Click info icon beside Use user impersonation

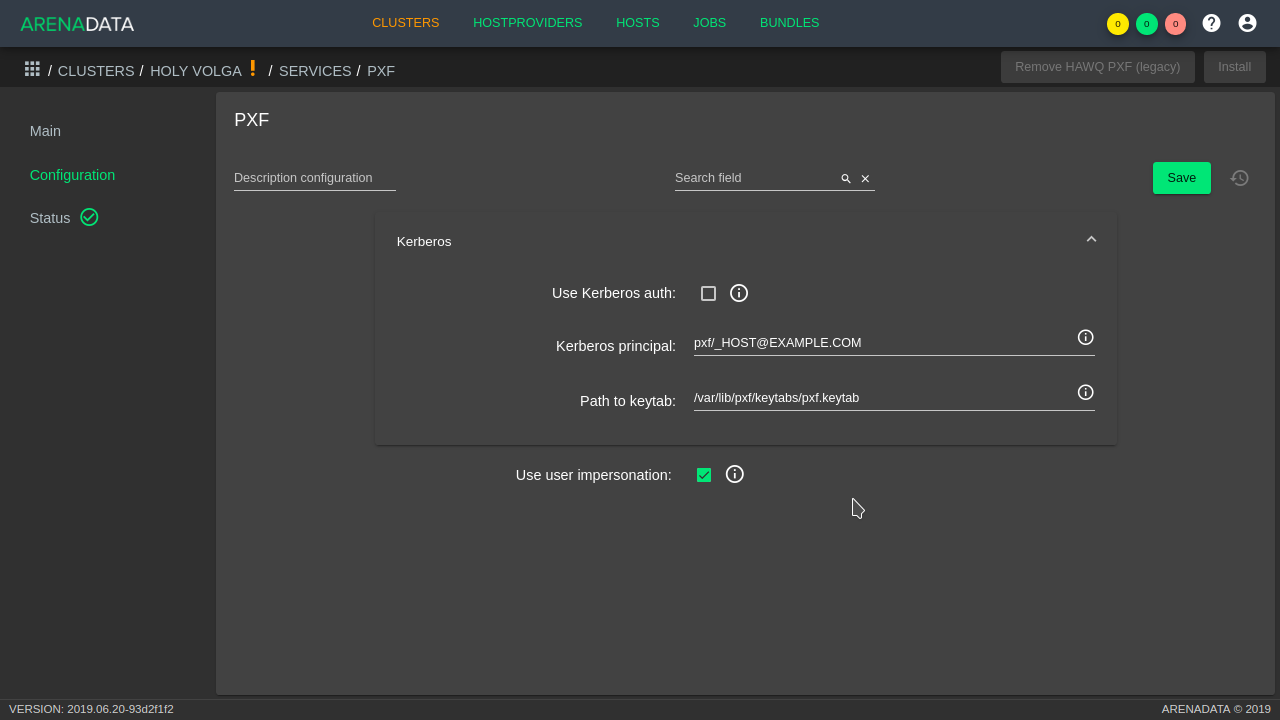pos(735,474)
